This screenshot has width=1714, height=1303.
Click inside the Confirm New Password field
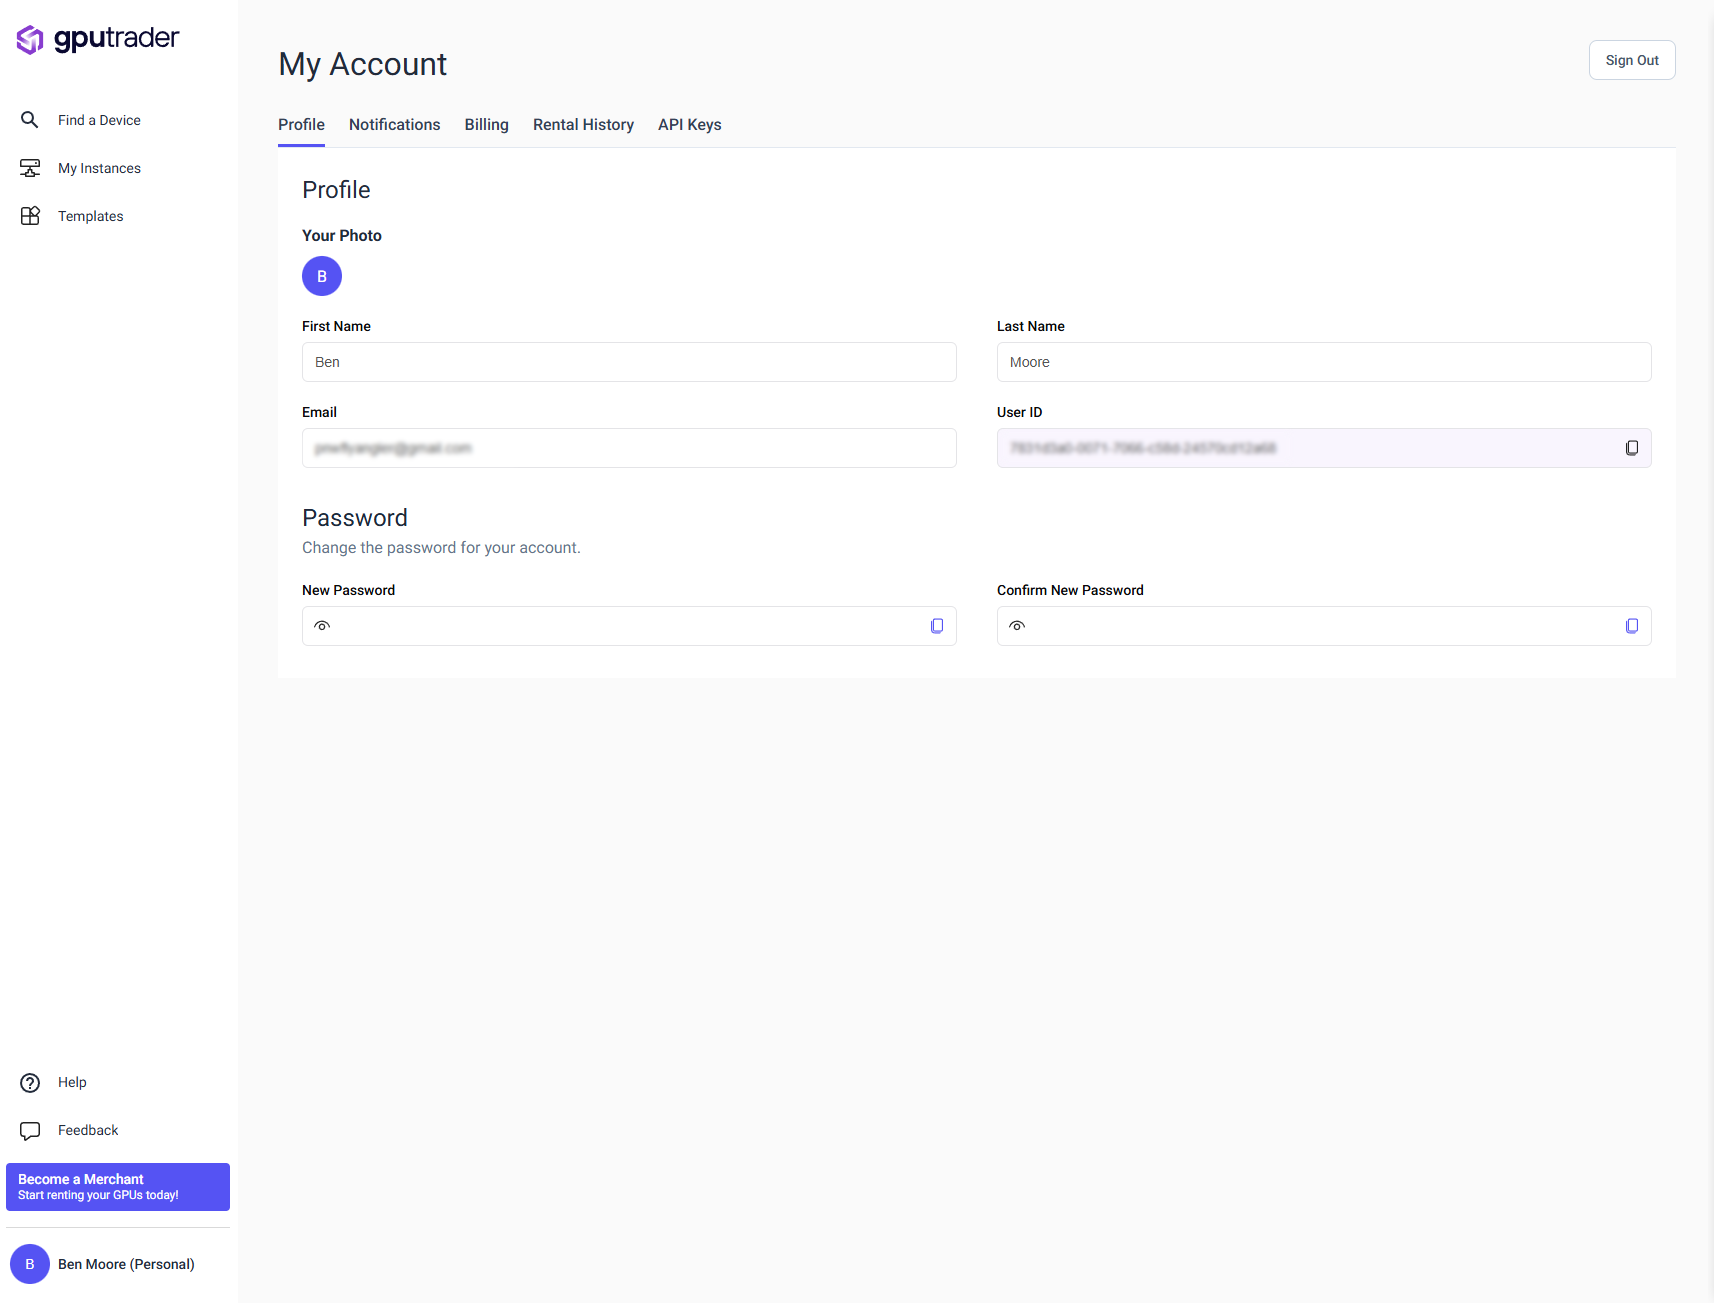(x=1324, y=626)
